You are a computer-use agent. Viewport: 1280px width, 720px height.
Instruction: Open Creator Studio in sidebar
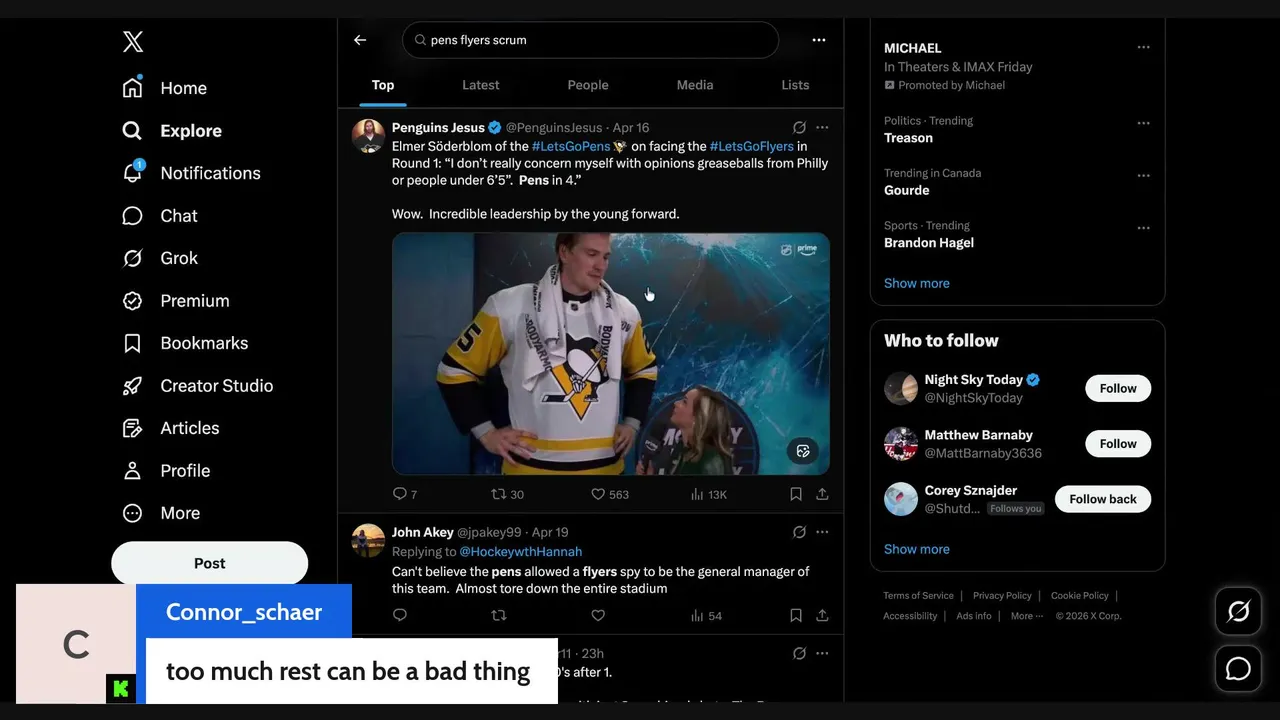pos(197,386)
